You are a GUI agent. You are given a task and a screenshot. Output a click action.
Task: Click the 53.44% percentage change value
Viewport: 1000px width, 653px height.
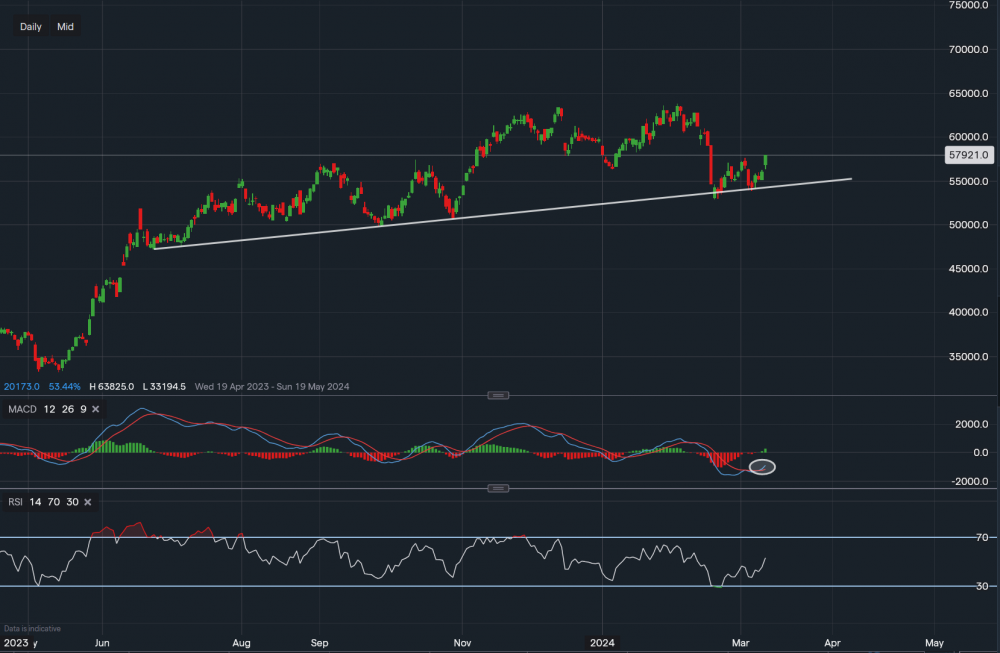tap(63, 386)
